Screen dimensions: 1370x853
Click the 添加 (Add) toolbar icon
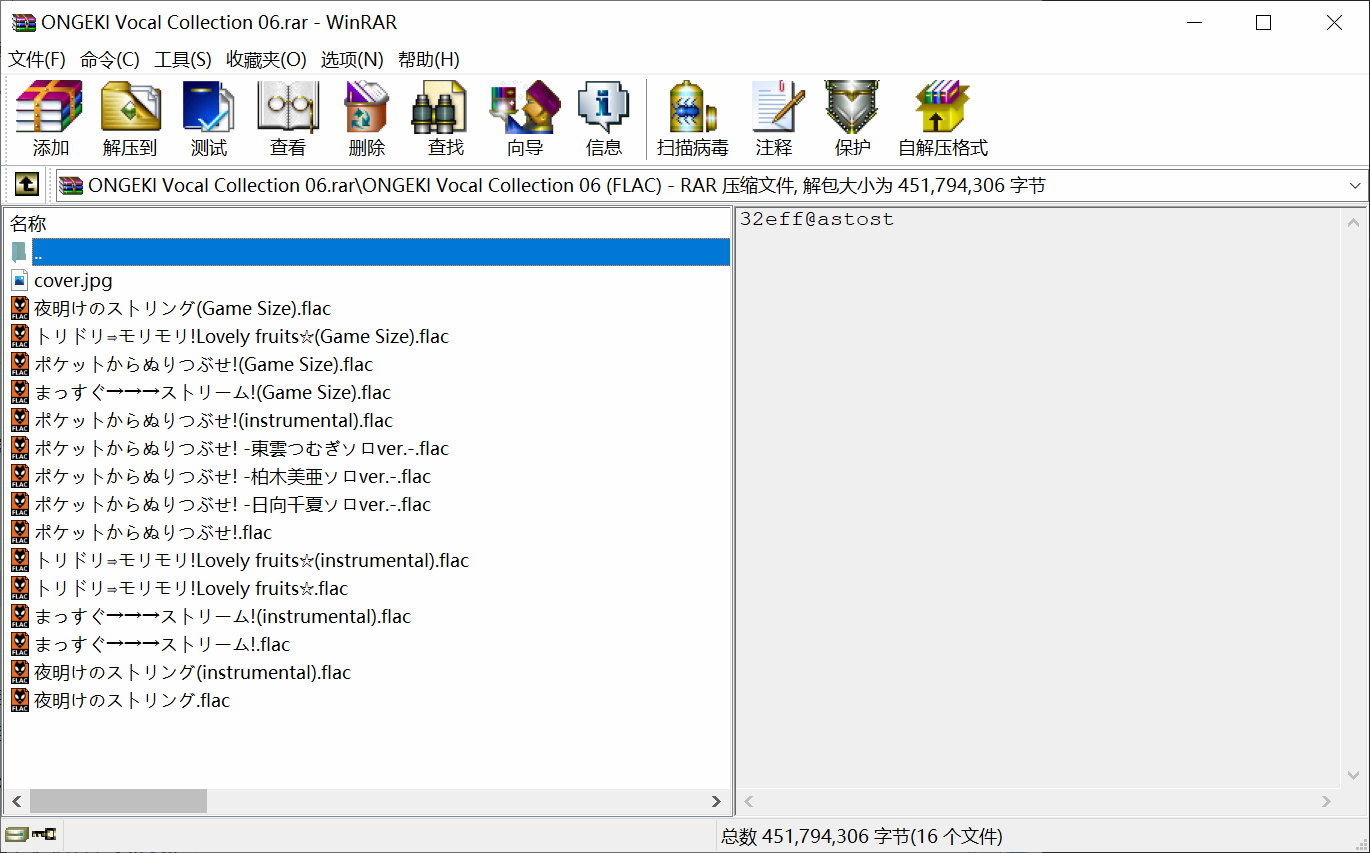[50, 118]
